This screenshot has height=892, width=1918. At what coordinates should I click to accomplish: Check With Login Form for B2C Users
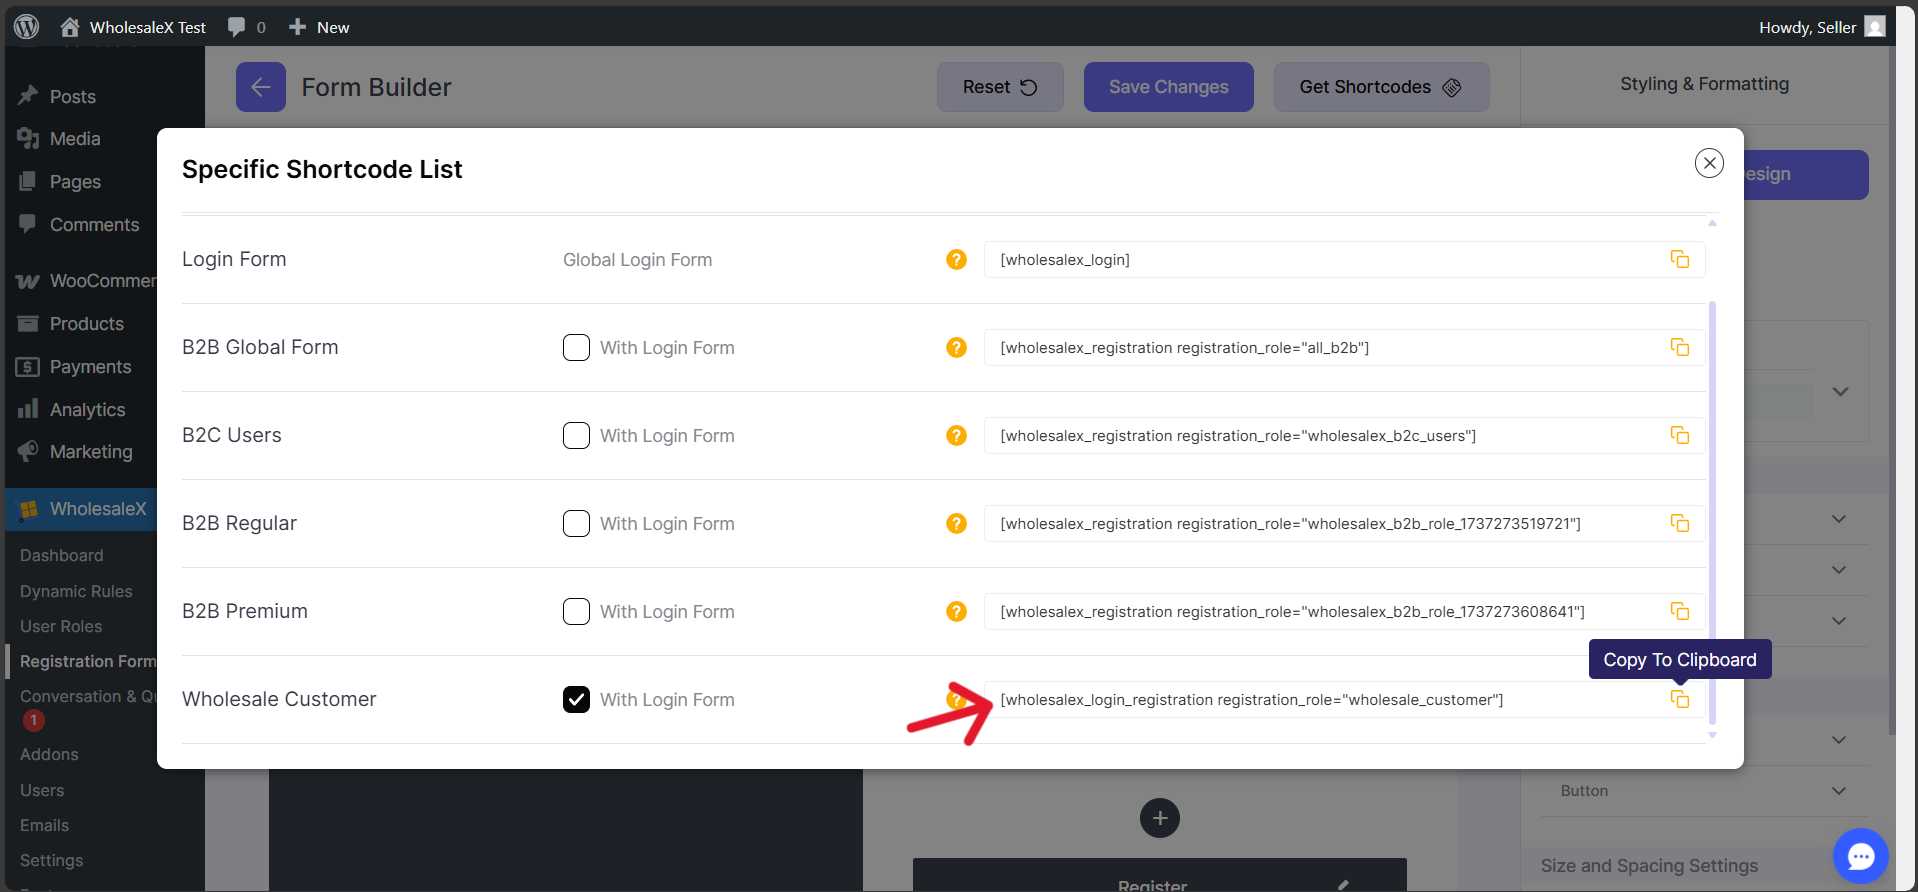click(x=576, y=436)
